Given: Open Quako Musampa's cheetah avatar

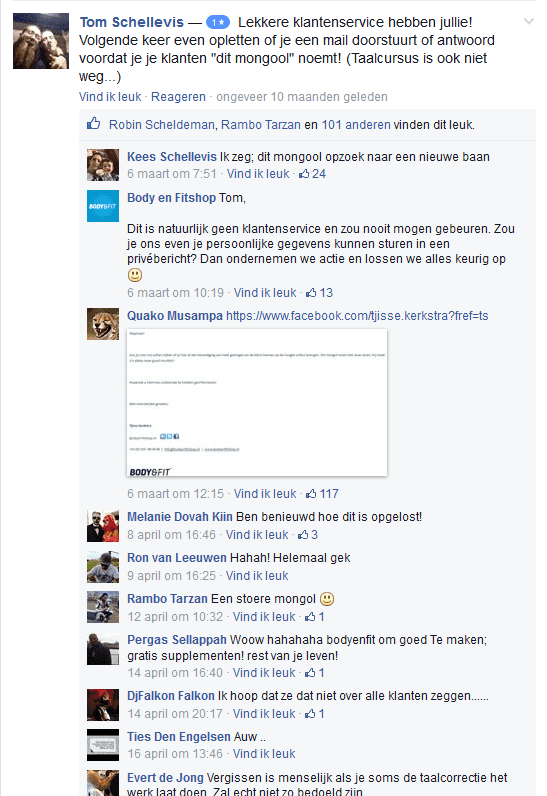Looking at the screenshot, I should 103,324.
